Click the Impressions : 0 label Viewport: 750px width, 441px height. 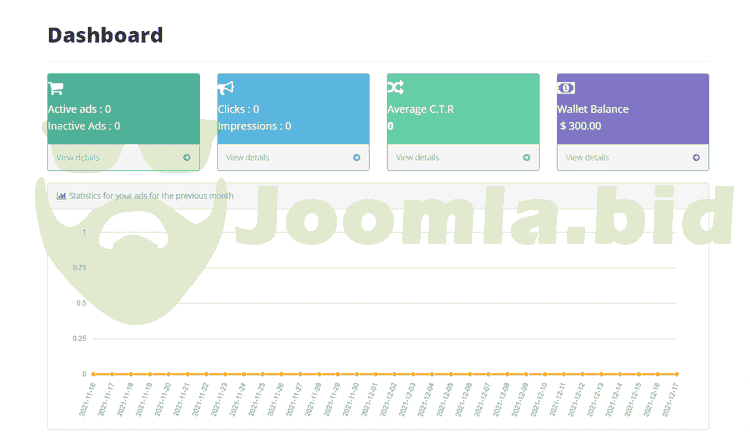[x=254, y=126]
